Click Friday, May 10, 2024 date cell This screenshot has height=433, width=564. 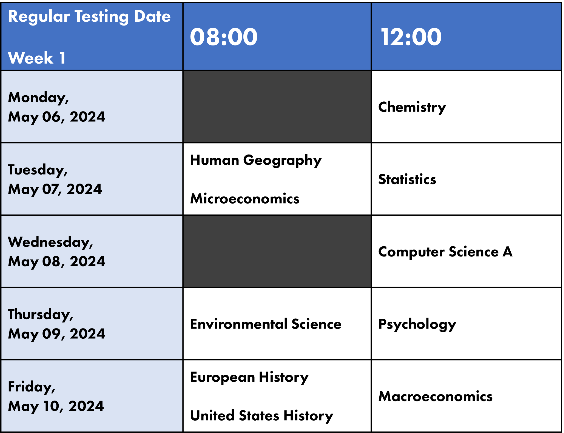[92, 396]
